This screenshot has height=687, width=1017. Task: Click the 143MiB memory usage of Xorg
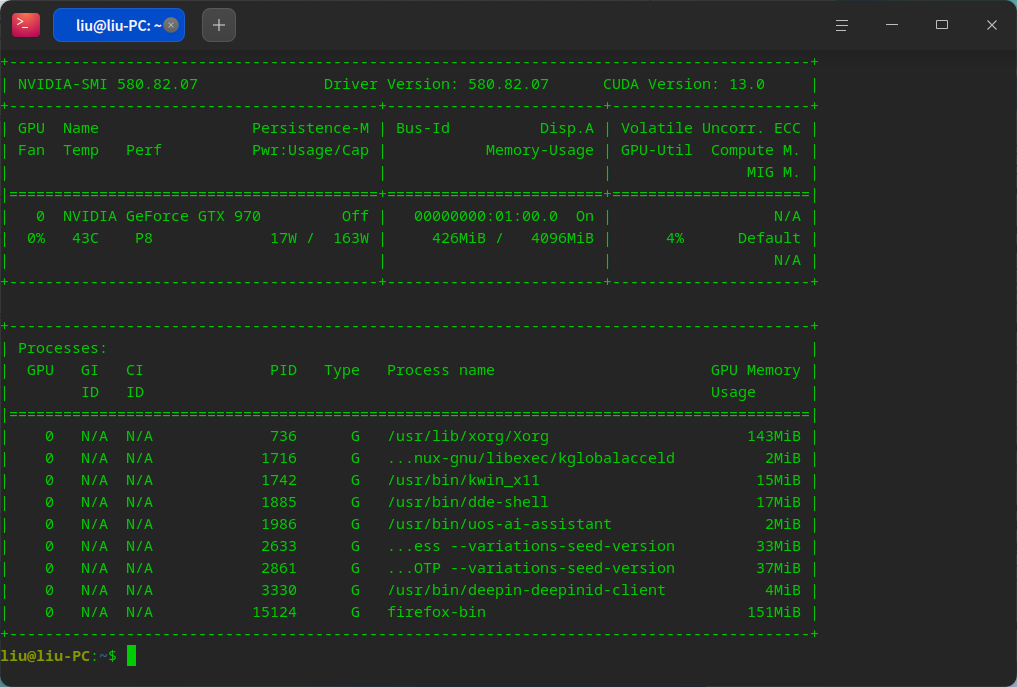[x=774, y=436]
